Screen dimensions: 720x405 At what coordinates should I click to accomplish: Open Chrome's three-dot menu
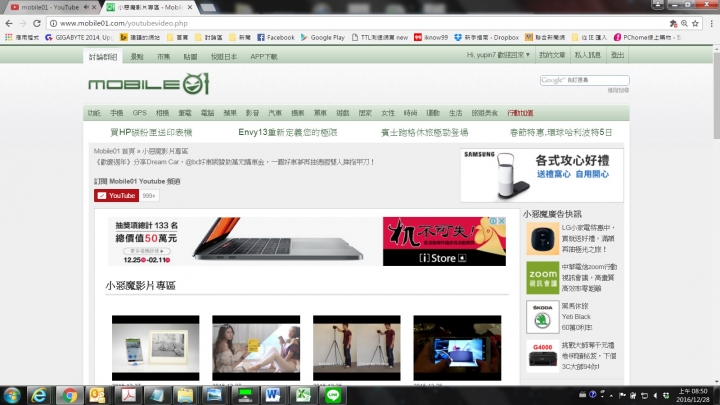(711, 23)
